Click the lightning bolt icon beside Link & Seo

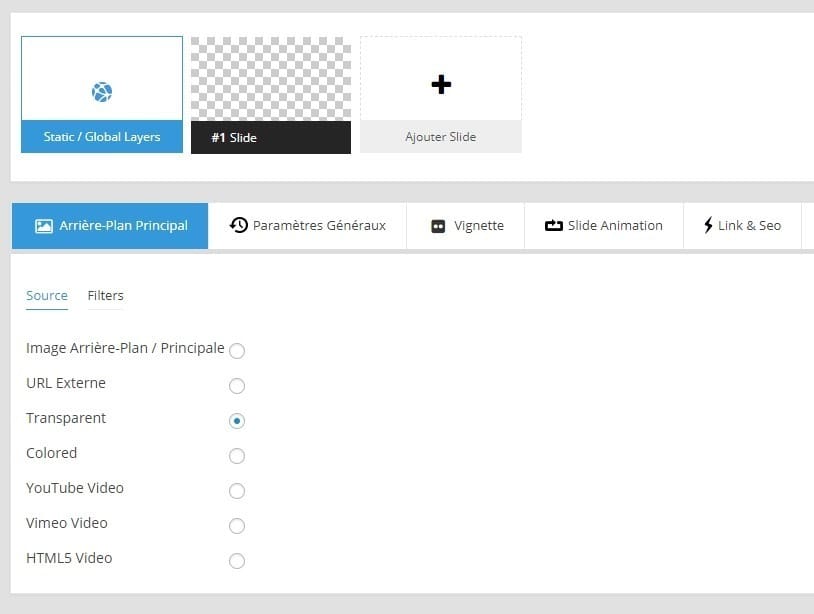[708, 225]
